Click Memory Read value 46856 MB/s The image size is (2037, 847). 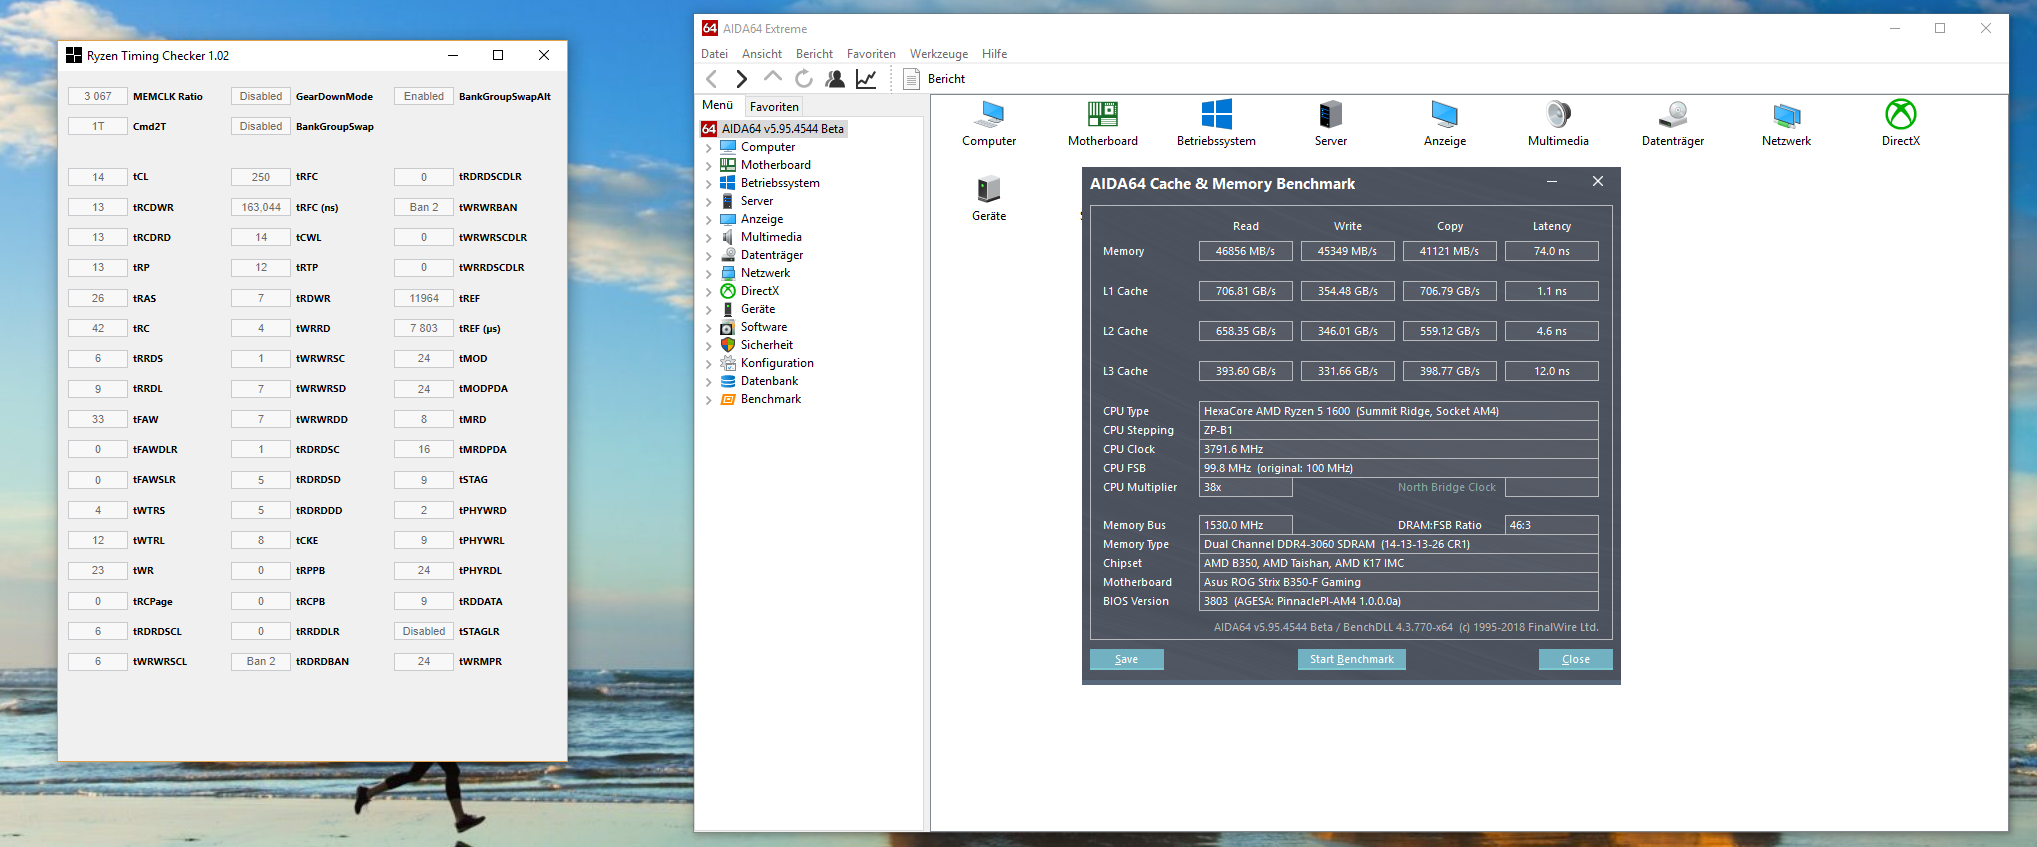pyautogui.click(x=1245, y=251)
